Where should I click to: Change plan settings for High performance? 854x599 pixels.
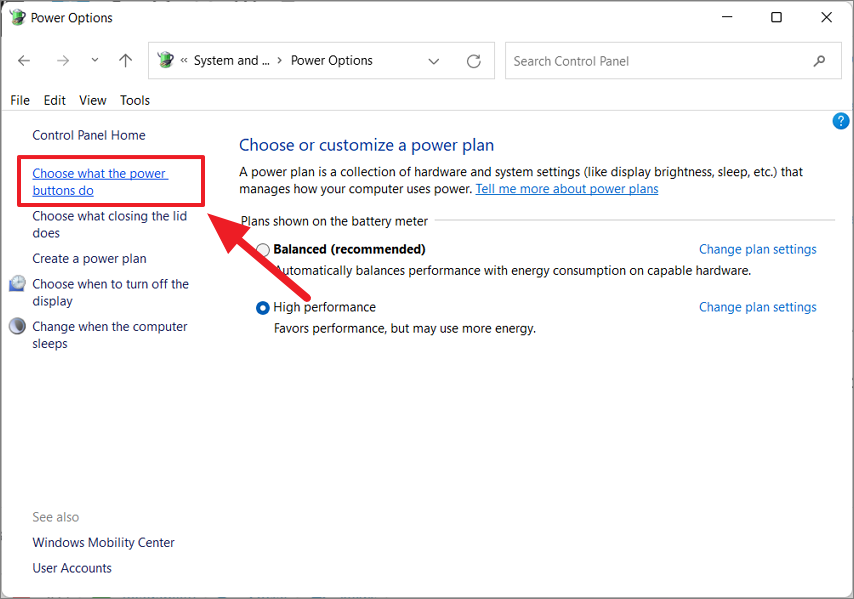[758, 307]
